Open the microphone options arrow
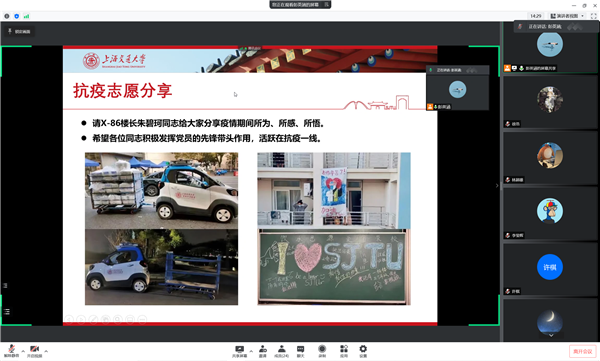Screen dimensions: 600x361 (x=23, y=351)
